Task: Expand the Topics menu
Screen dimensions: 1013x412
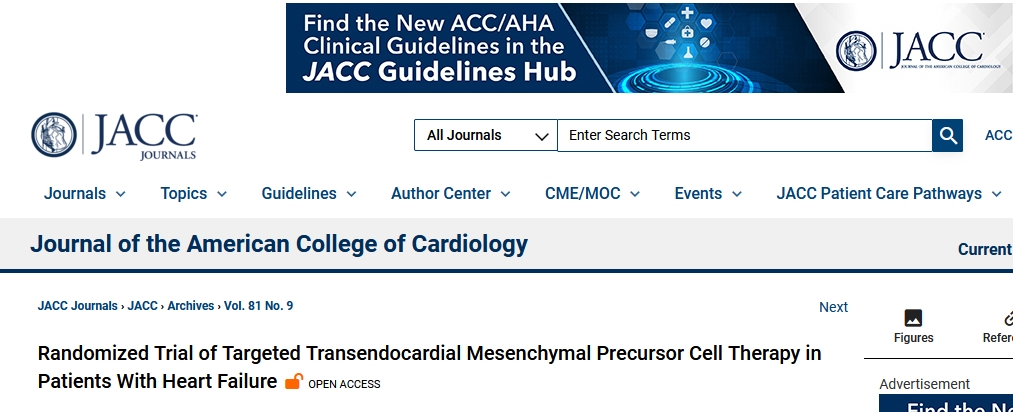Action: [194, 194]
